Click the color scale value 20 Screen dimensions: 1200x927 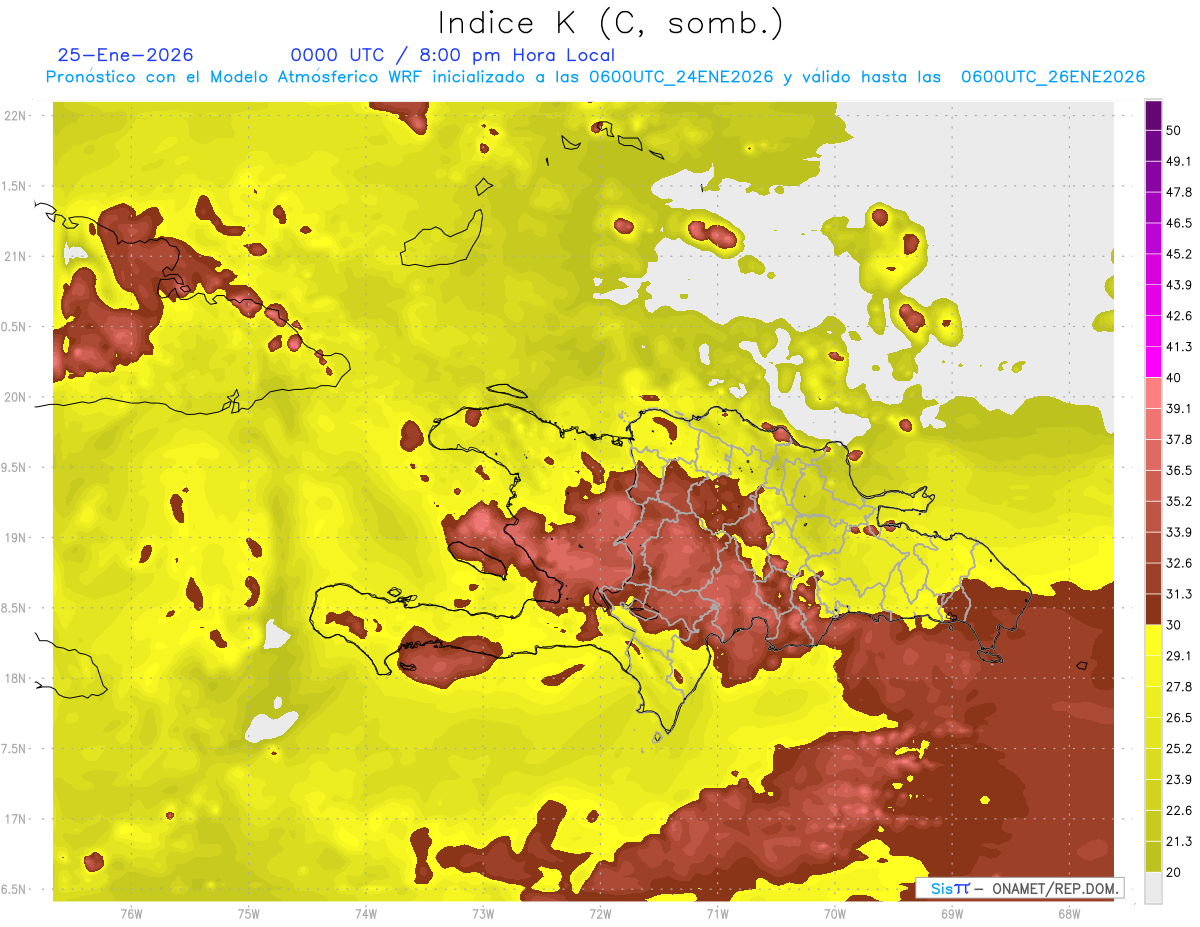pos(1174,872)
